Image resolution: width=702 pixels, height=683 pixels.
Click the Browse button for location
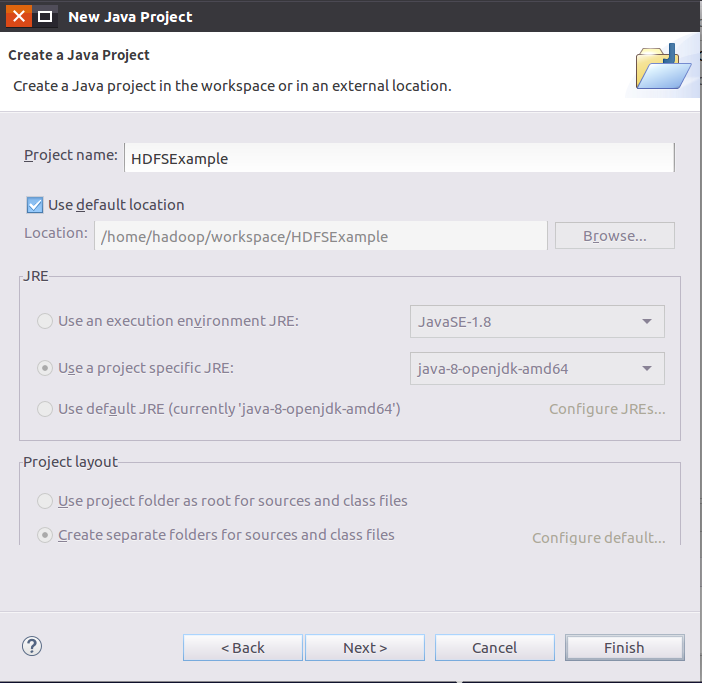point(614,236)
